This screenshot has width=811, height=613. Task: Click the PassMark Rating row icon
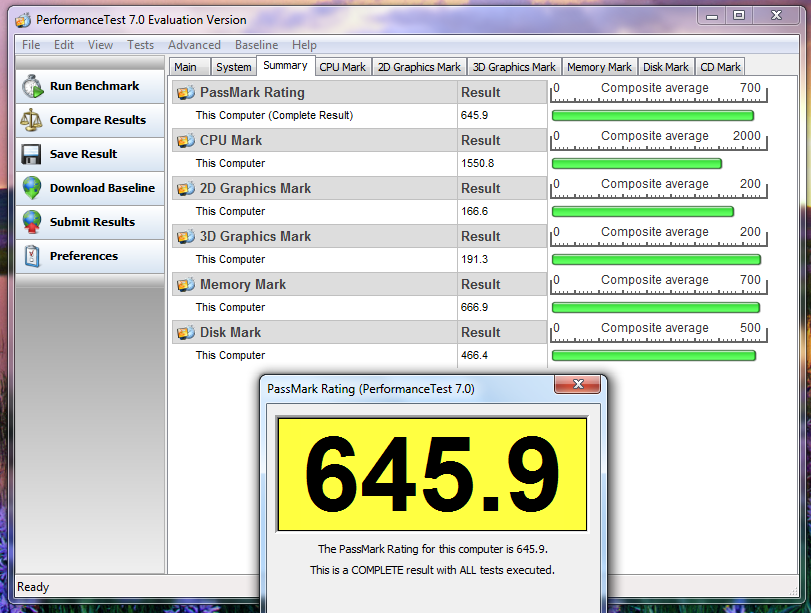pos(186,93)
